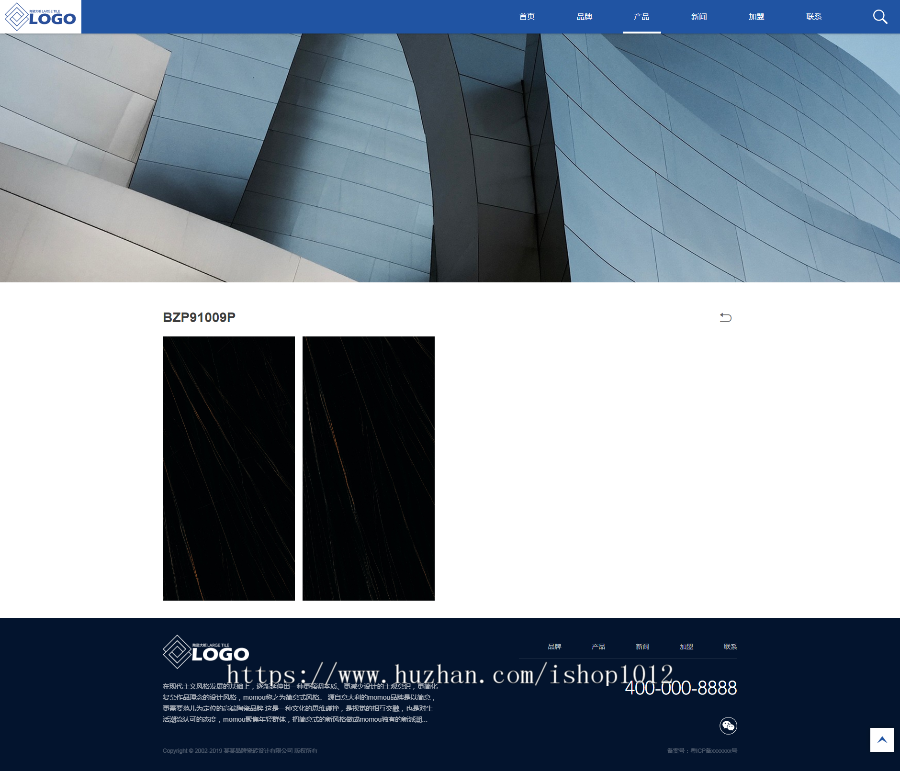Click the header LOGO image
Image resolution: width=900 pixels, height=771 pixels.
tap(40, 17)
